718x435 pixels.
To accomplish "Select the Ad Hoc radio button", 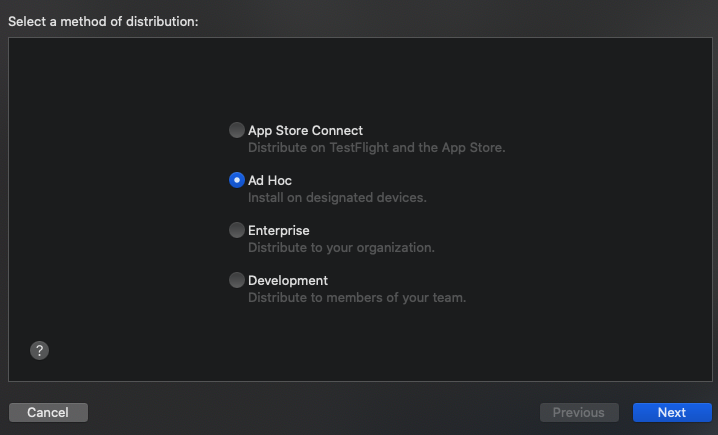I will 237,180.
